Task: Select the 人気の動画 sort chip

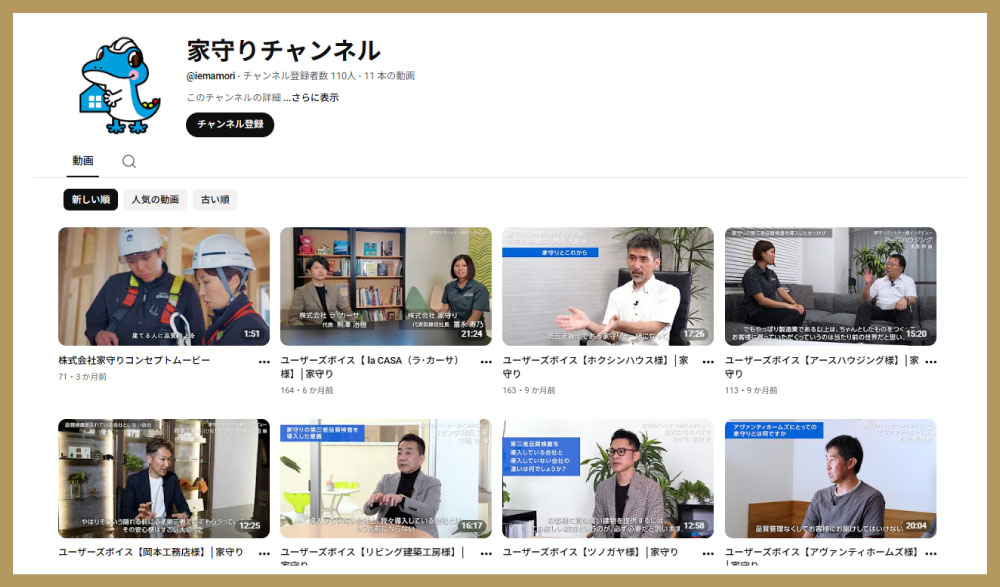Action: 155,200
